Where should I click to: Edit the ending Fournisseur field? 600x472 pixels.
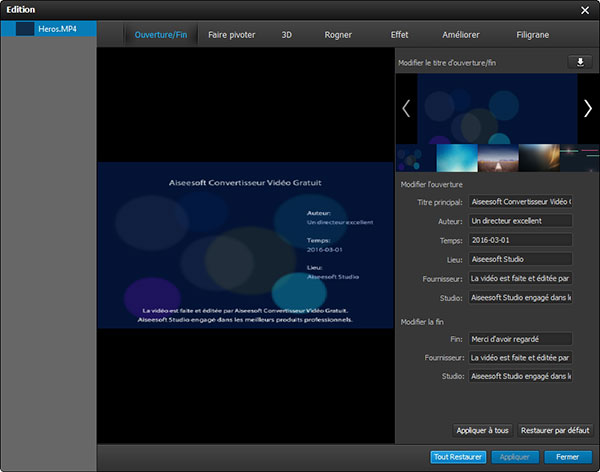[520, 358]
